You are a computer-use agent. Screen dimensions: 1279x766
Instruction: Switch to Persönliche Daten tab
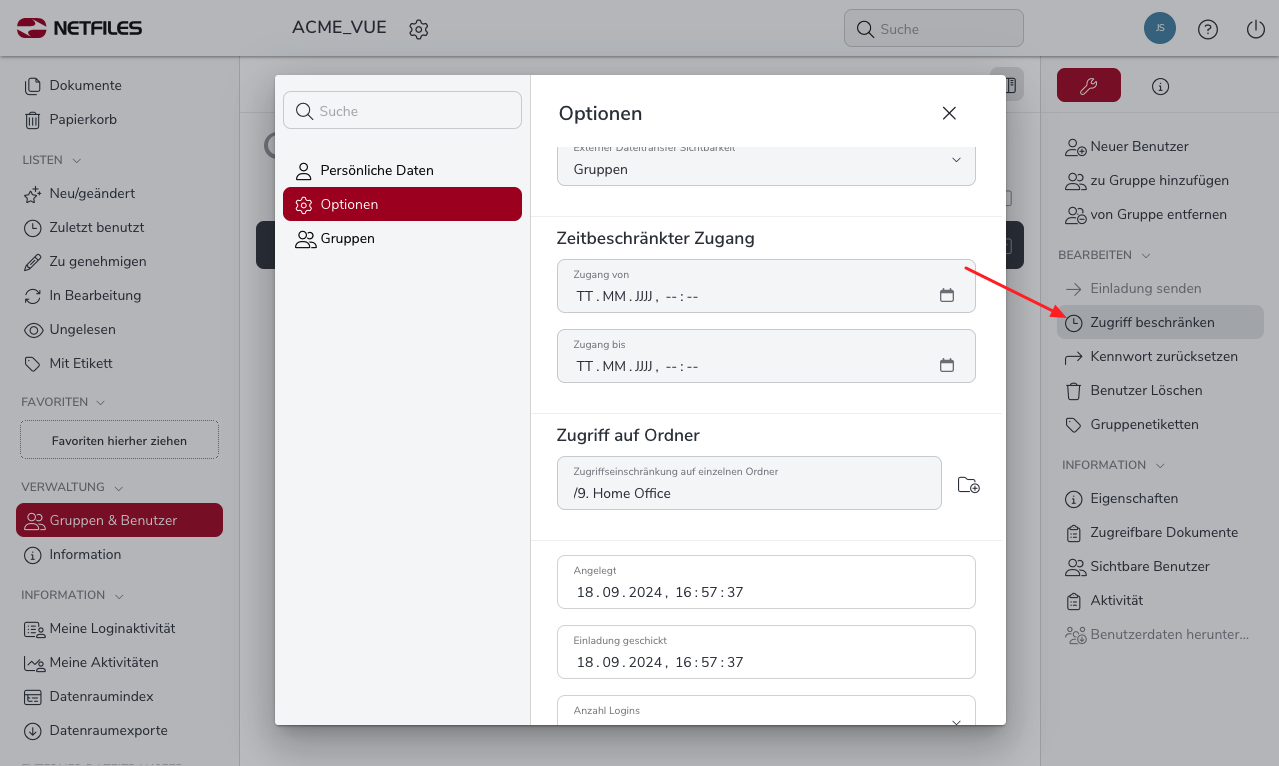coord(376,170)
